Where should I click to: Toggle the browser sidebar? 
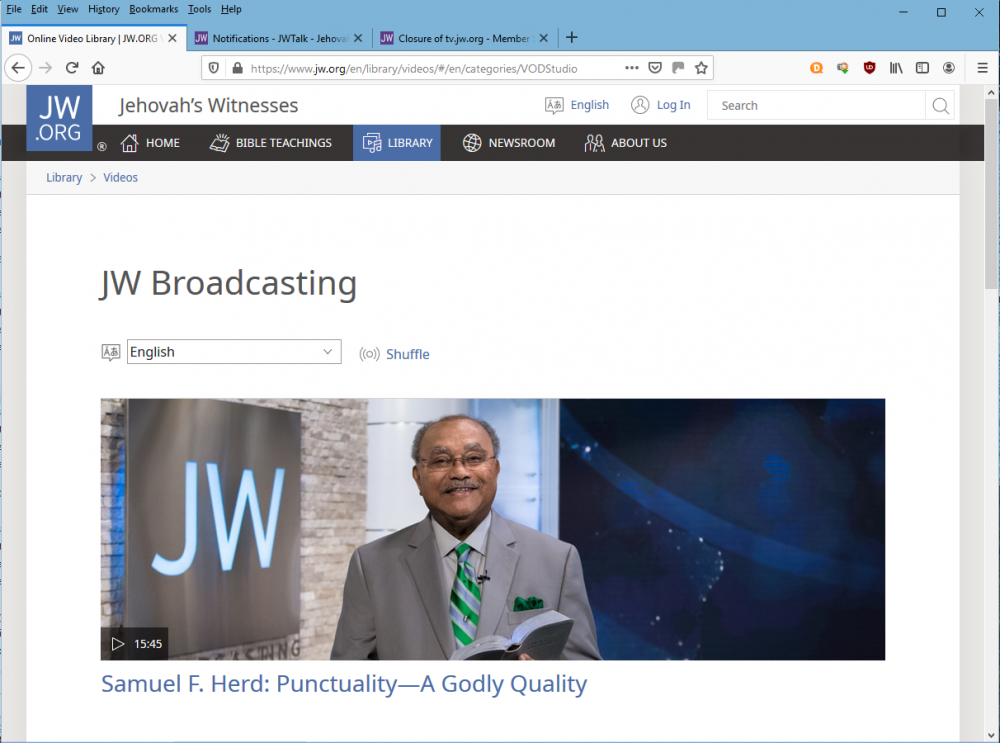[921, 67]
